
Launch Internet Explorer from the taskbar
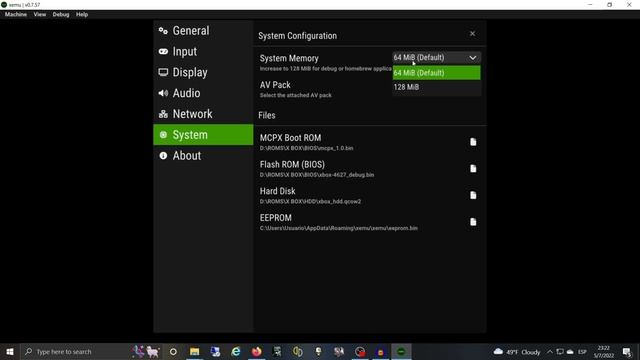(x=236, y=351)
